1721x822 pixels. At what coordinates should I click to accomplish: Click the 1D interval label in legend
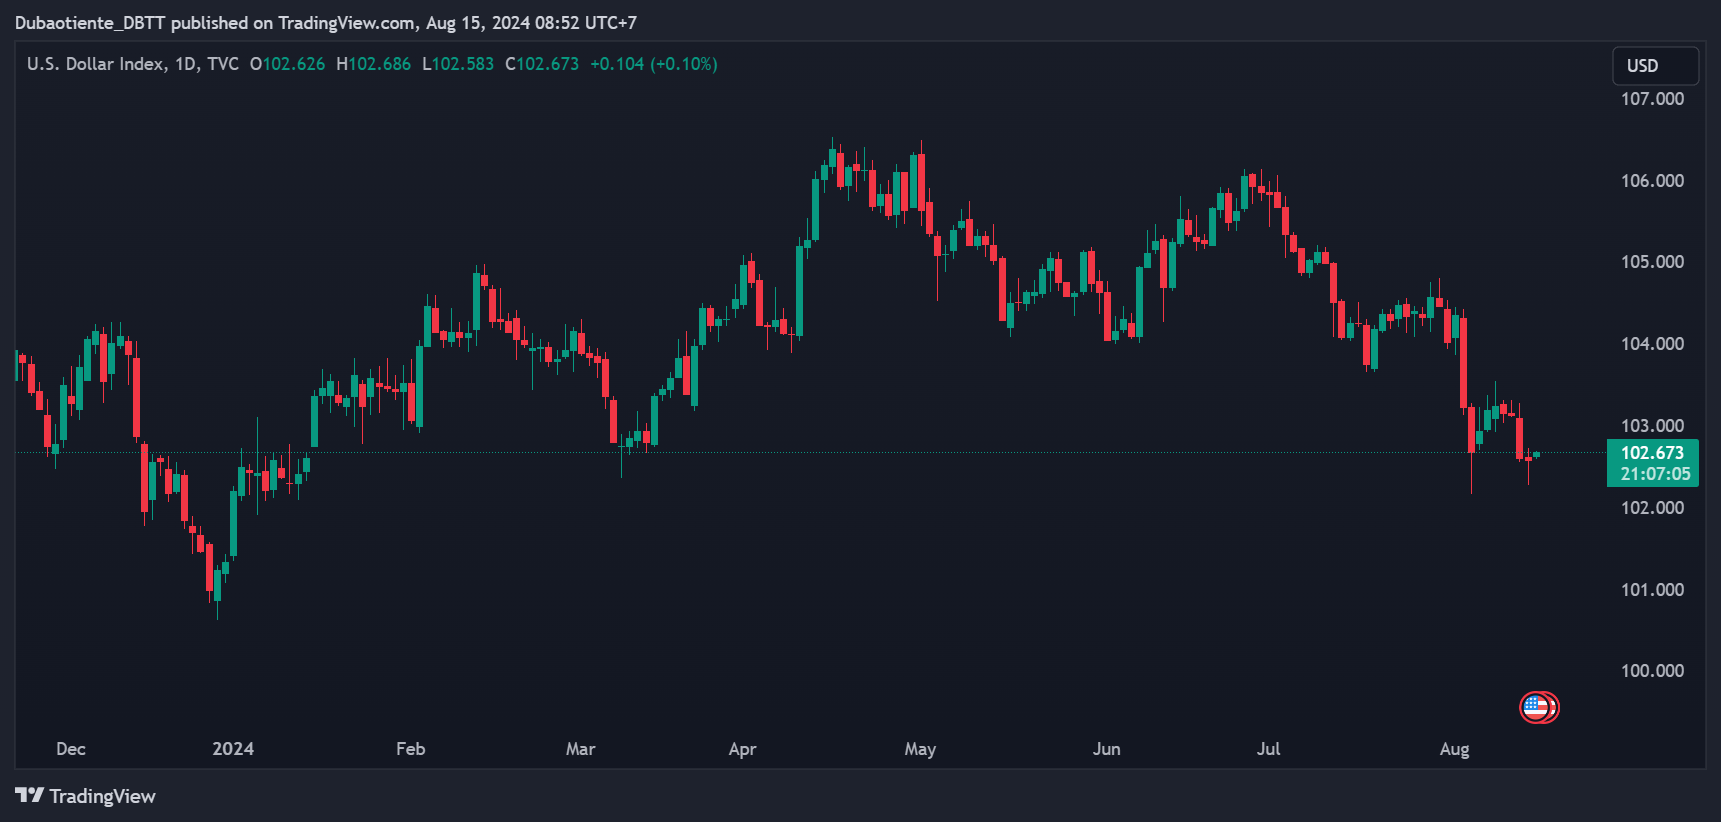186,64
